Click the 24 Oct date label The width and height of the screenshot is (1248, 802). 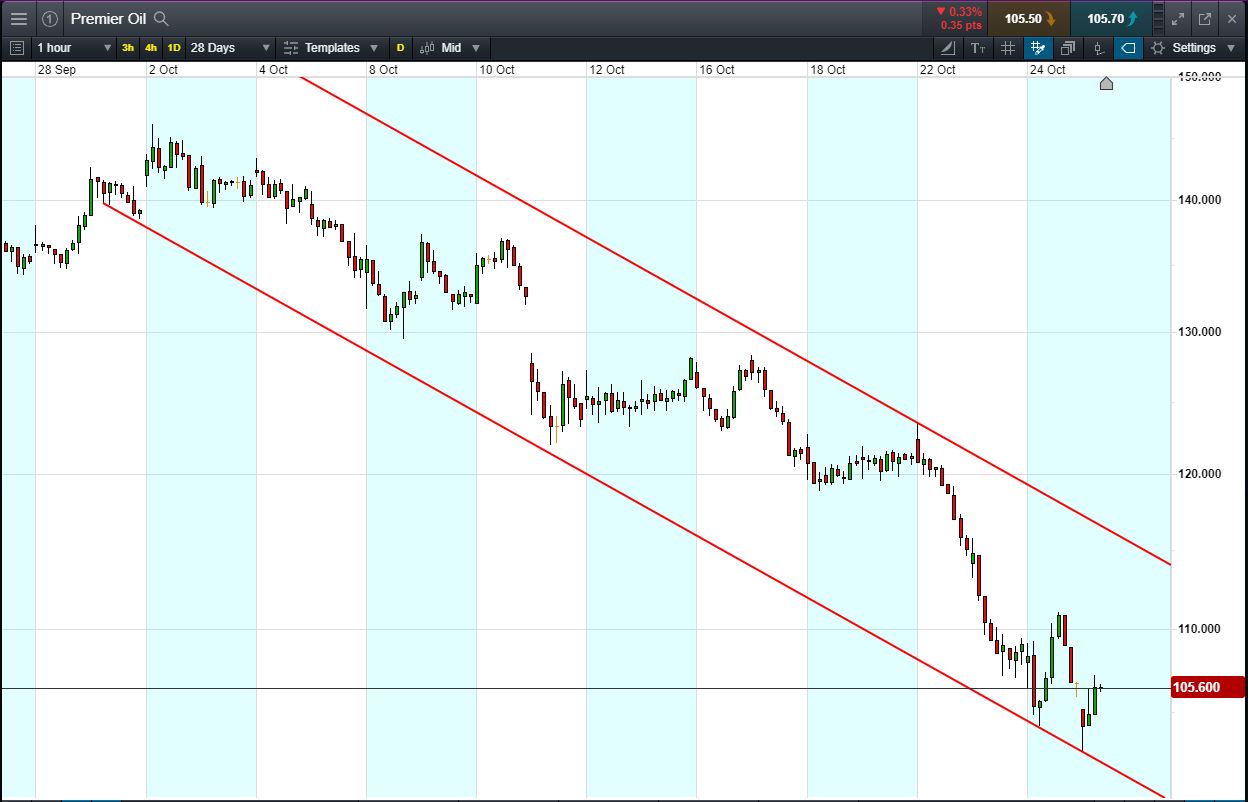(1048, 69)
